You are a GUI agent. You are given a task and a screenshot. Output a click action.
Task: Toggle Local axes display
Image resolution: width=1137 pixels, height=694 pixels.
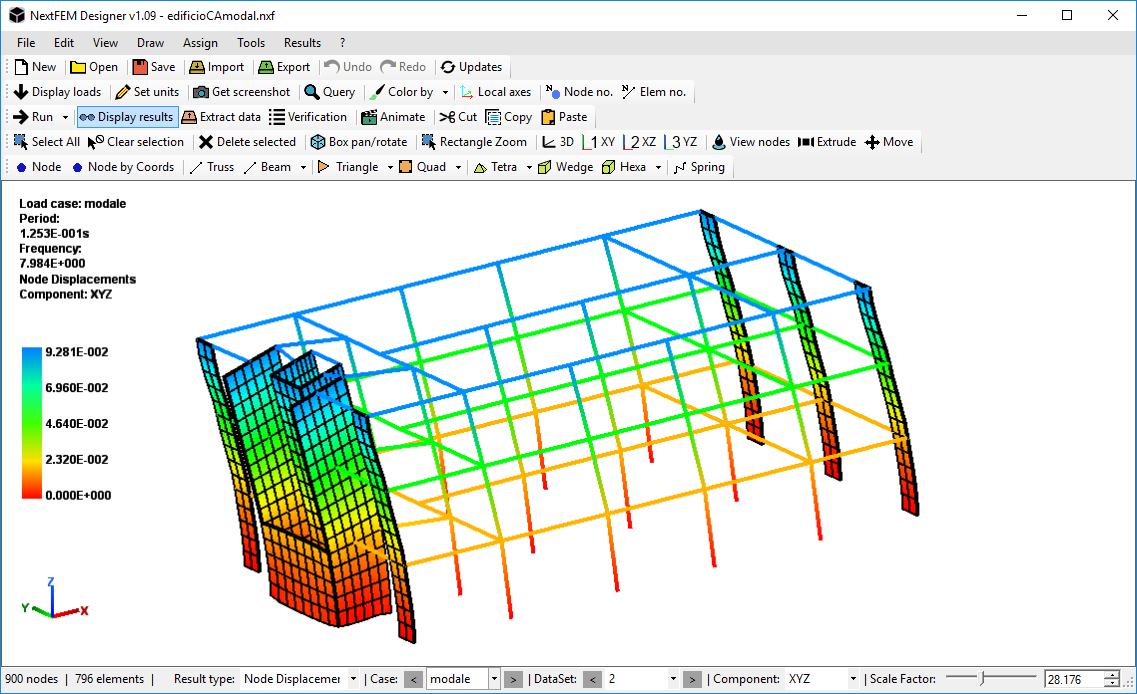tap(496, 92)
